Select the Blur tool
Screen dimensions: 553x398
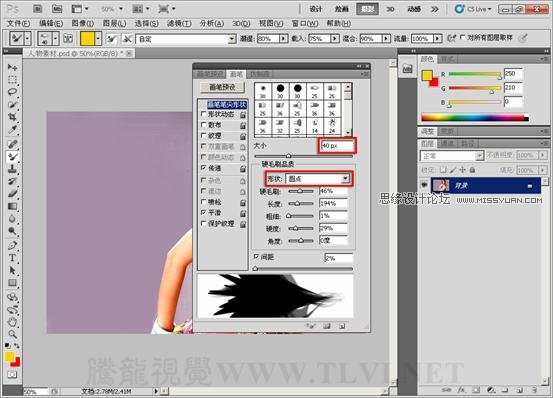[x=12, y=219]
